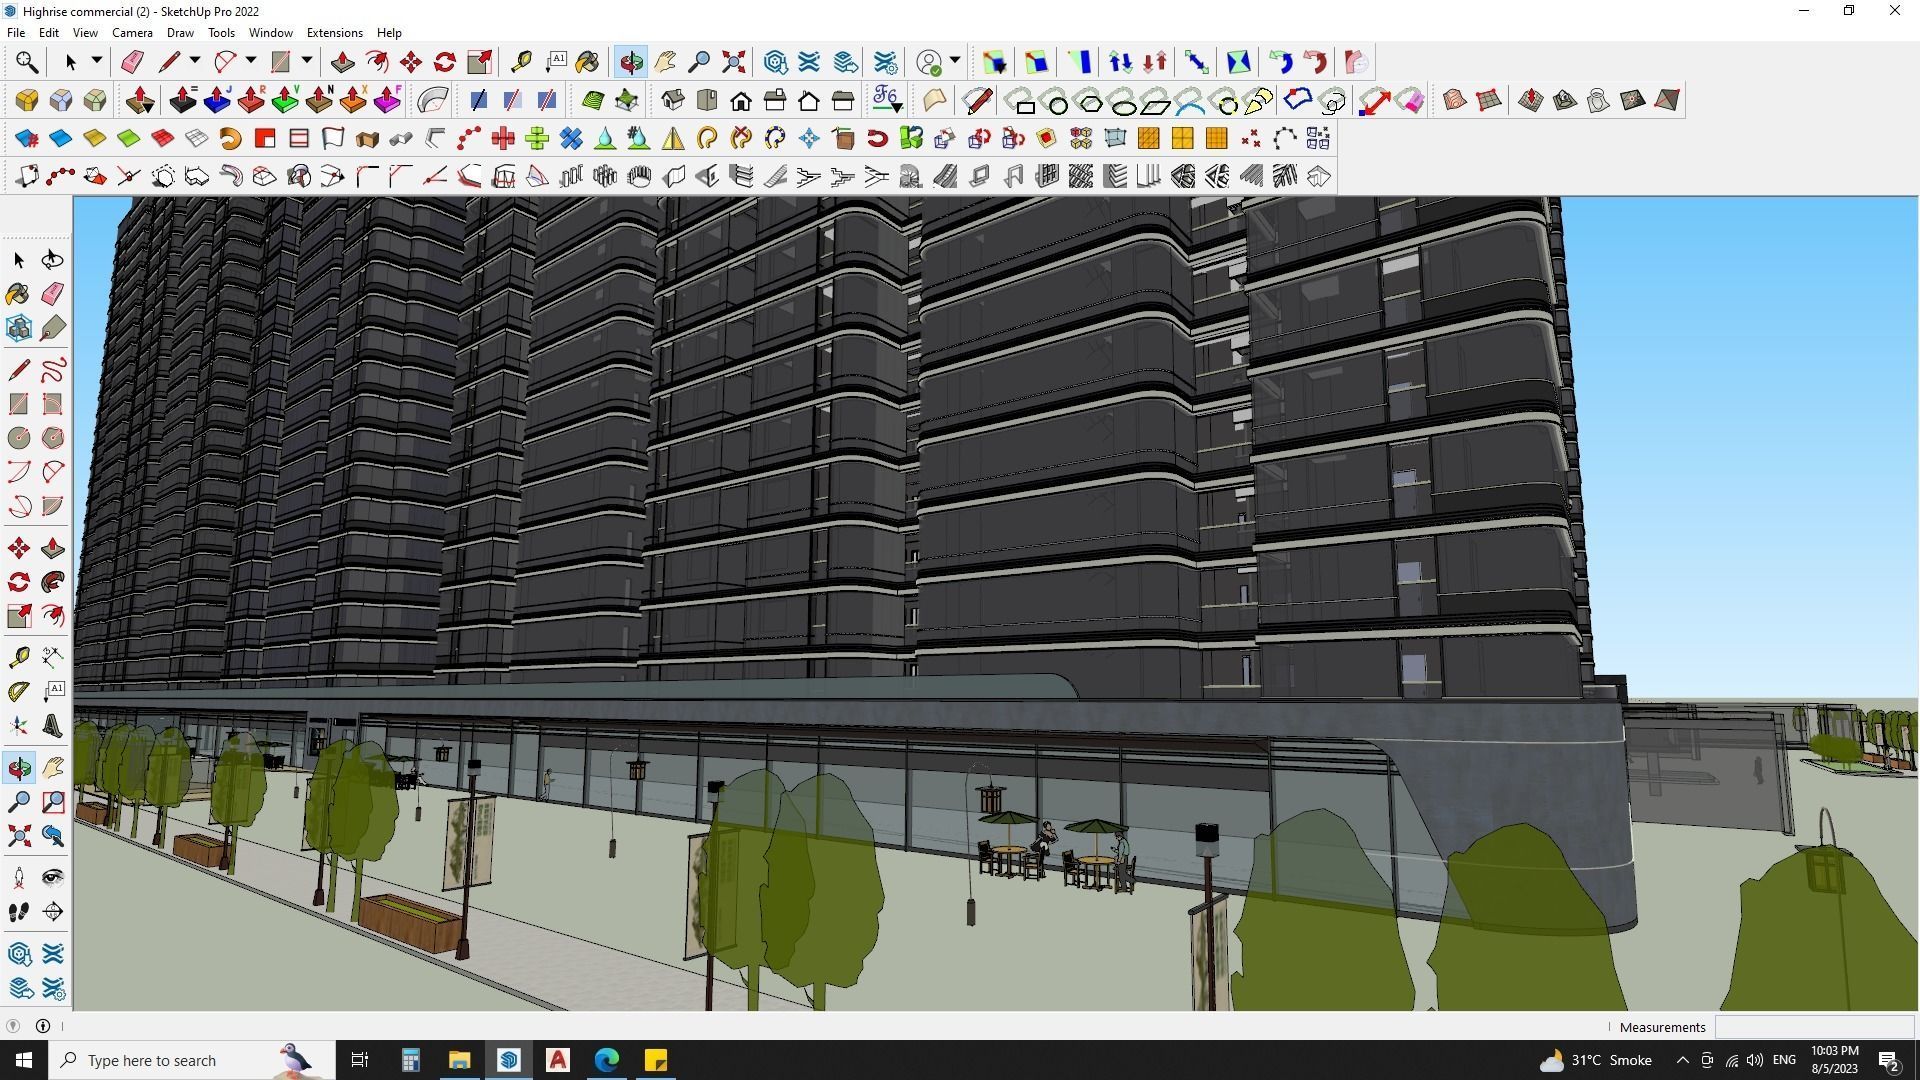Click the blue J Joint Push Pull icon
This screenshot has height=1080, width=1920.
tap(217, 100)
